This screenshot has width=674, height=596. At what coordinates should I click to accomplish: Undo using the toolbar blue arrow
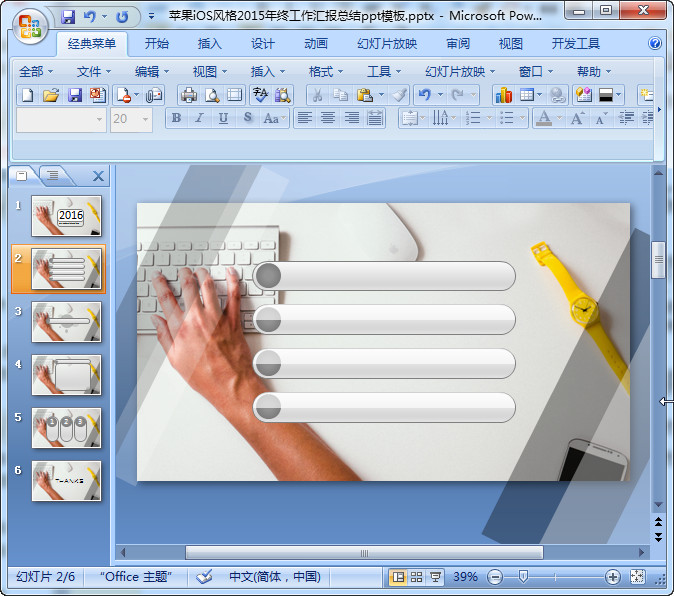[425, 95]
